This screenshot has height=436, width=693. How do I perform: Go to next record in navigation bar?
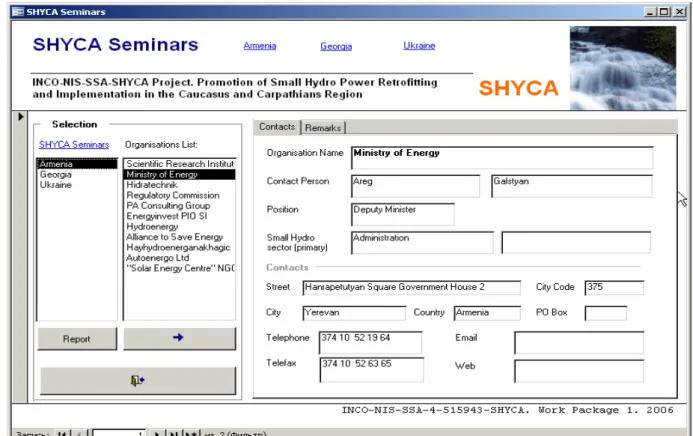click(x=156, y=433)
